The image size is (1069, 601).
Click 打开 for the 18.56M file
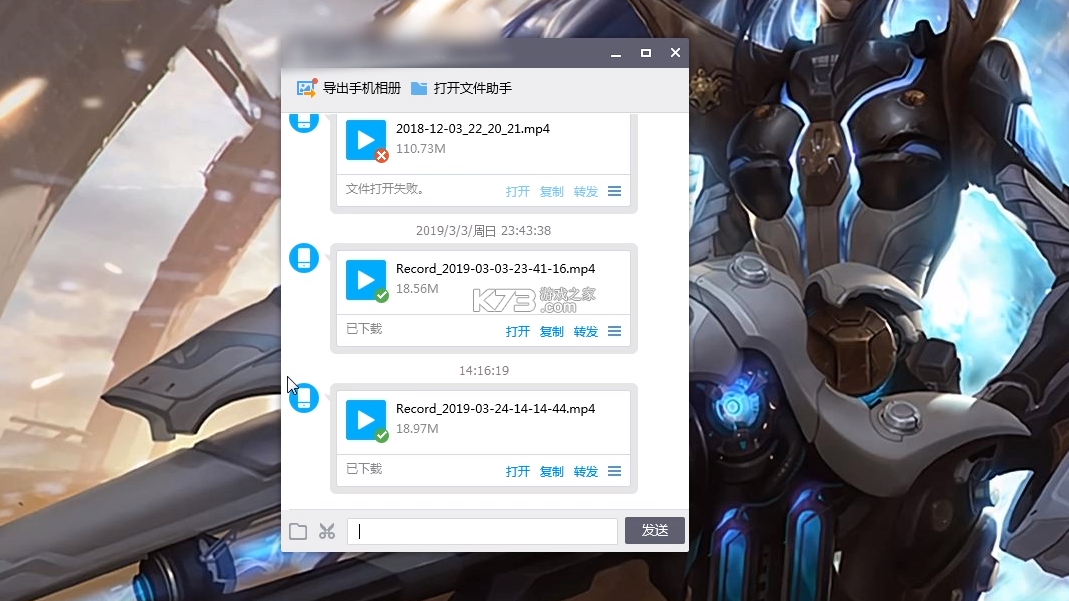(x=517, y=331)
